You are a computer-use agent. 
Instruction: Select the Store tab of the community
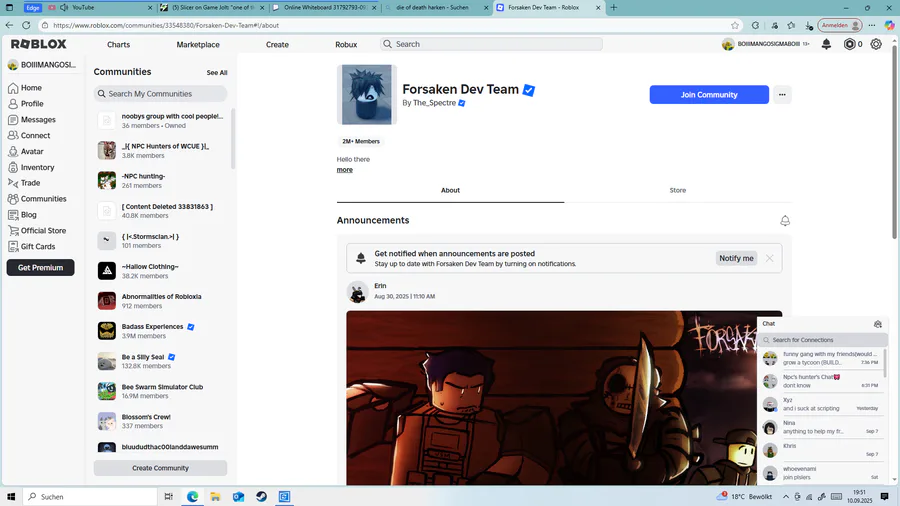pyautogui.click(x=678, y=190)
